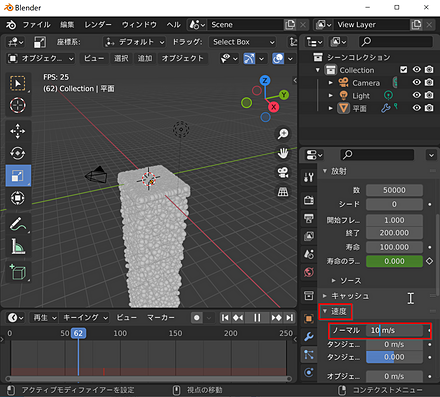Switch perspective/orthographic grid icon
This screenshot has height=397, width=440.
tap(283, 192)
